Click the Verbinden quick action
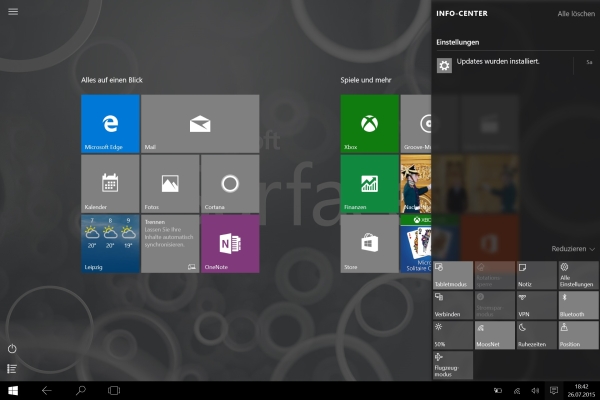600x400 pixels. click(x=453, y=305)
